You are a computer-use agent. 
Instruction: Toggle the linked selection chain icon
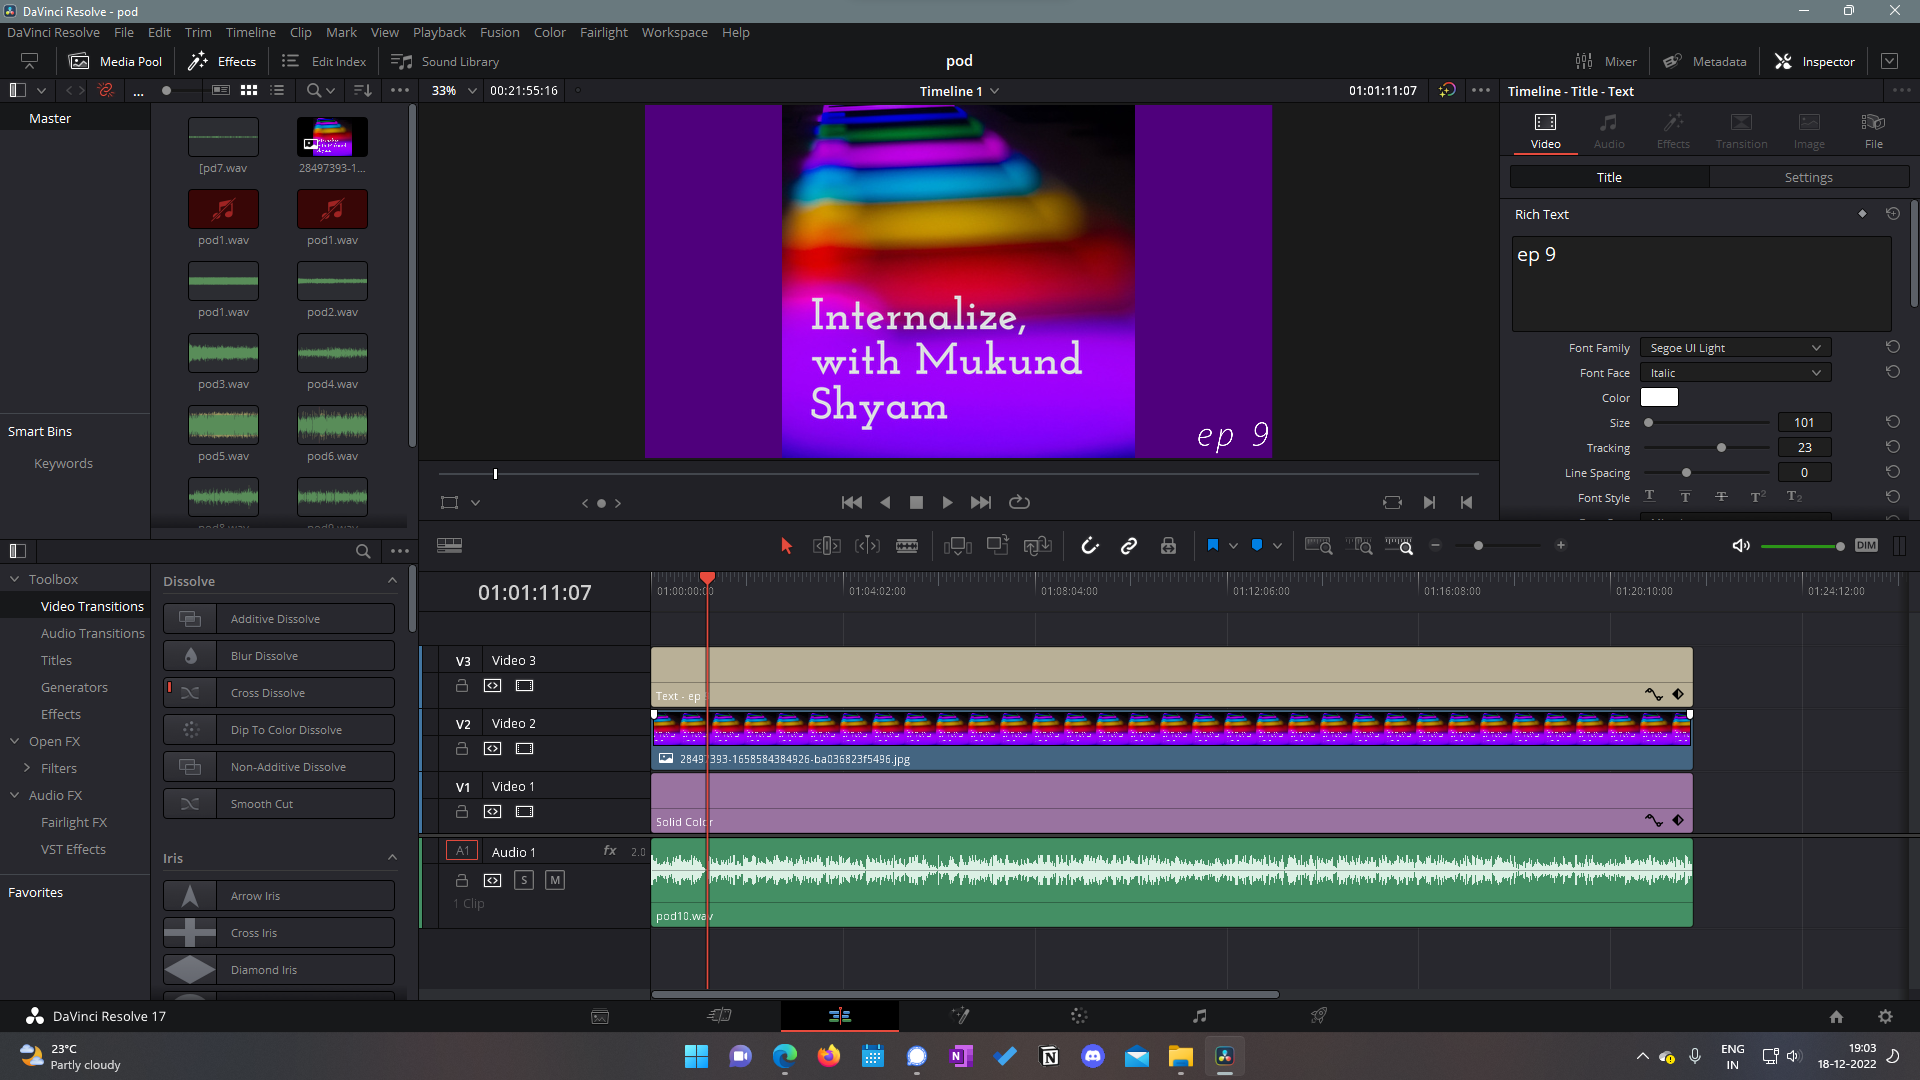tap(1129, 546)
